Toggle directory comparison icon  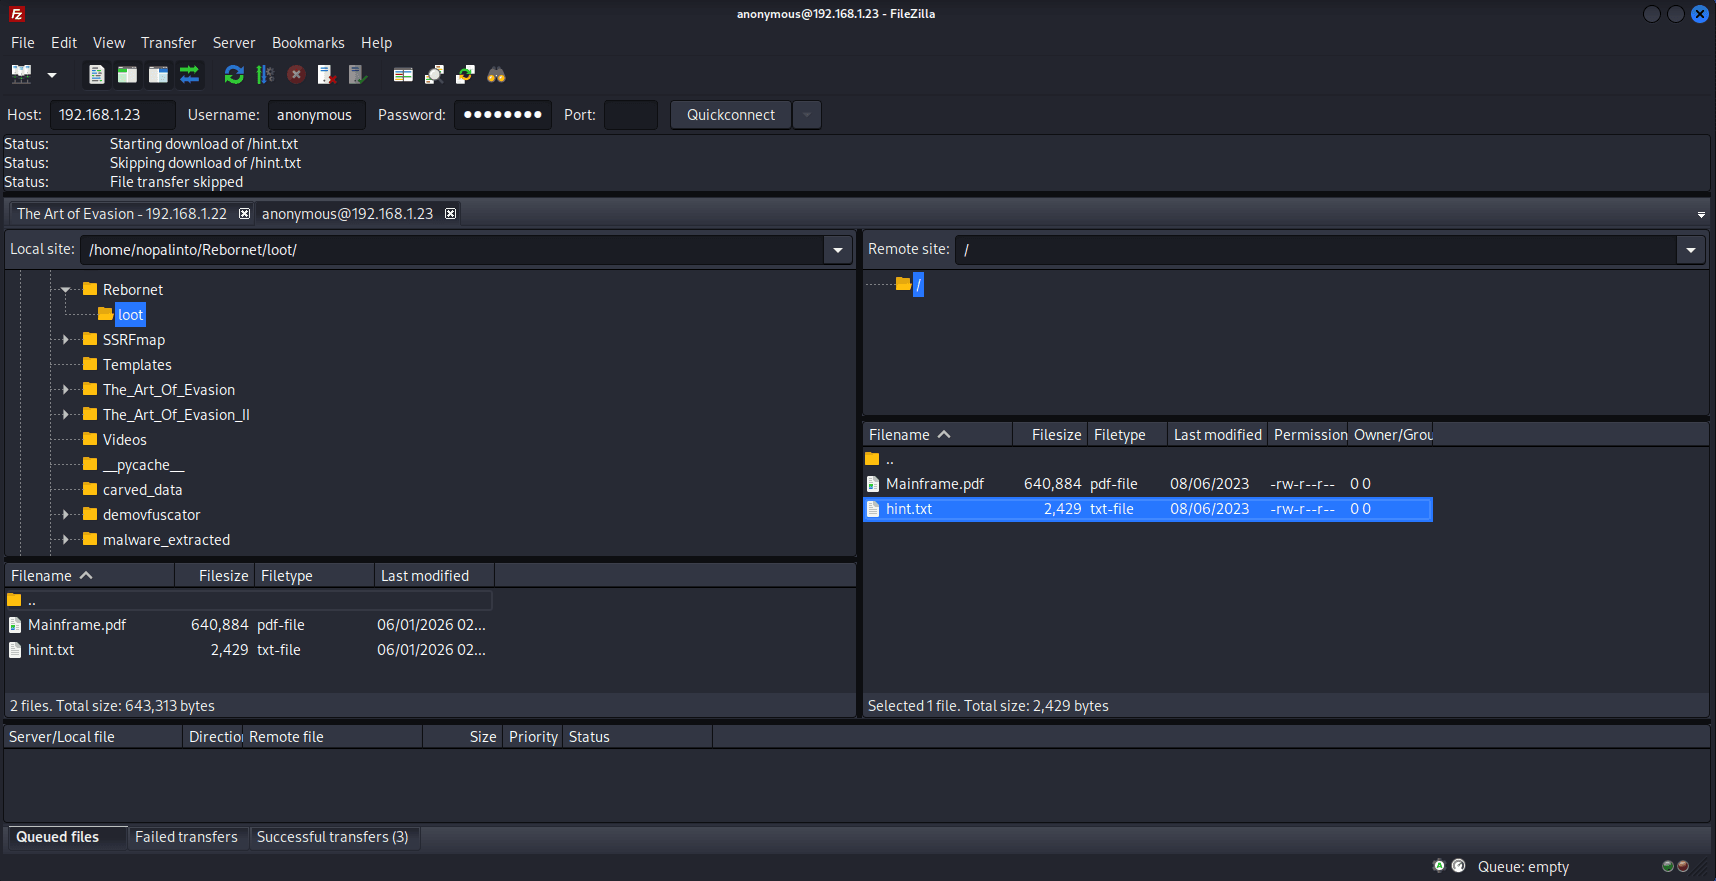434,74
